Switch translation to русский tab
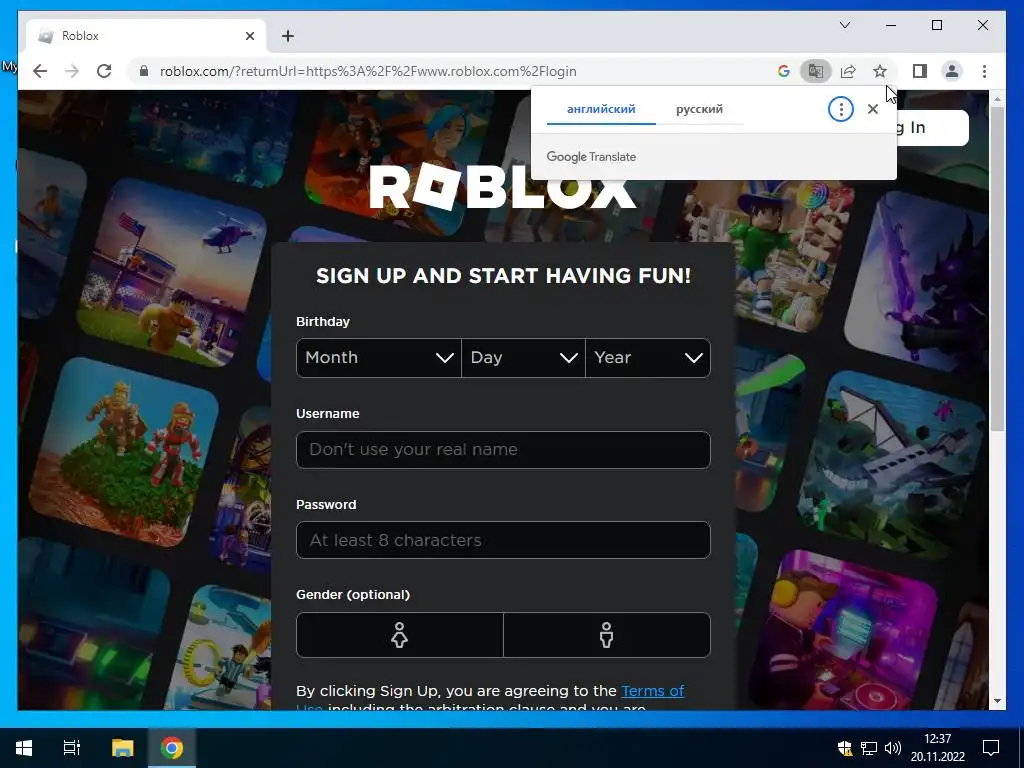Image resolution: width=1024 pixels, height=768 pixels. [699, 109]
